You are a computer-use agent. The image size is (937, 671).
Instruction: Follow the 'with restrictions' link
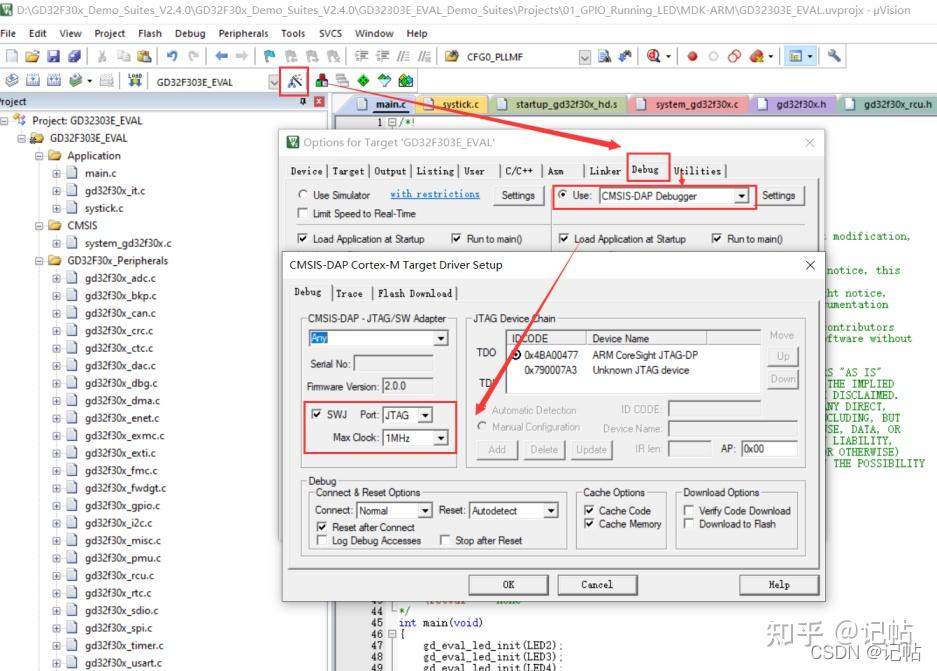(434, 194)
